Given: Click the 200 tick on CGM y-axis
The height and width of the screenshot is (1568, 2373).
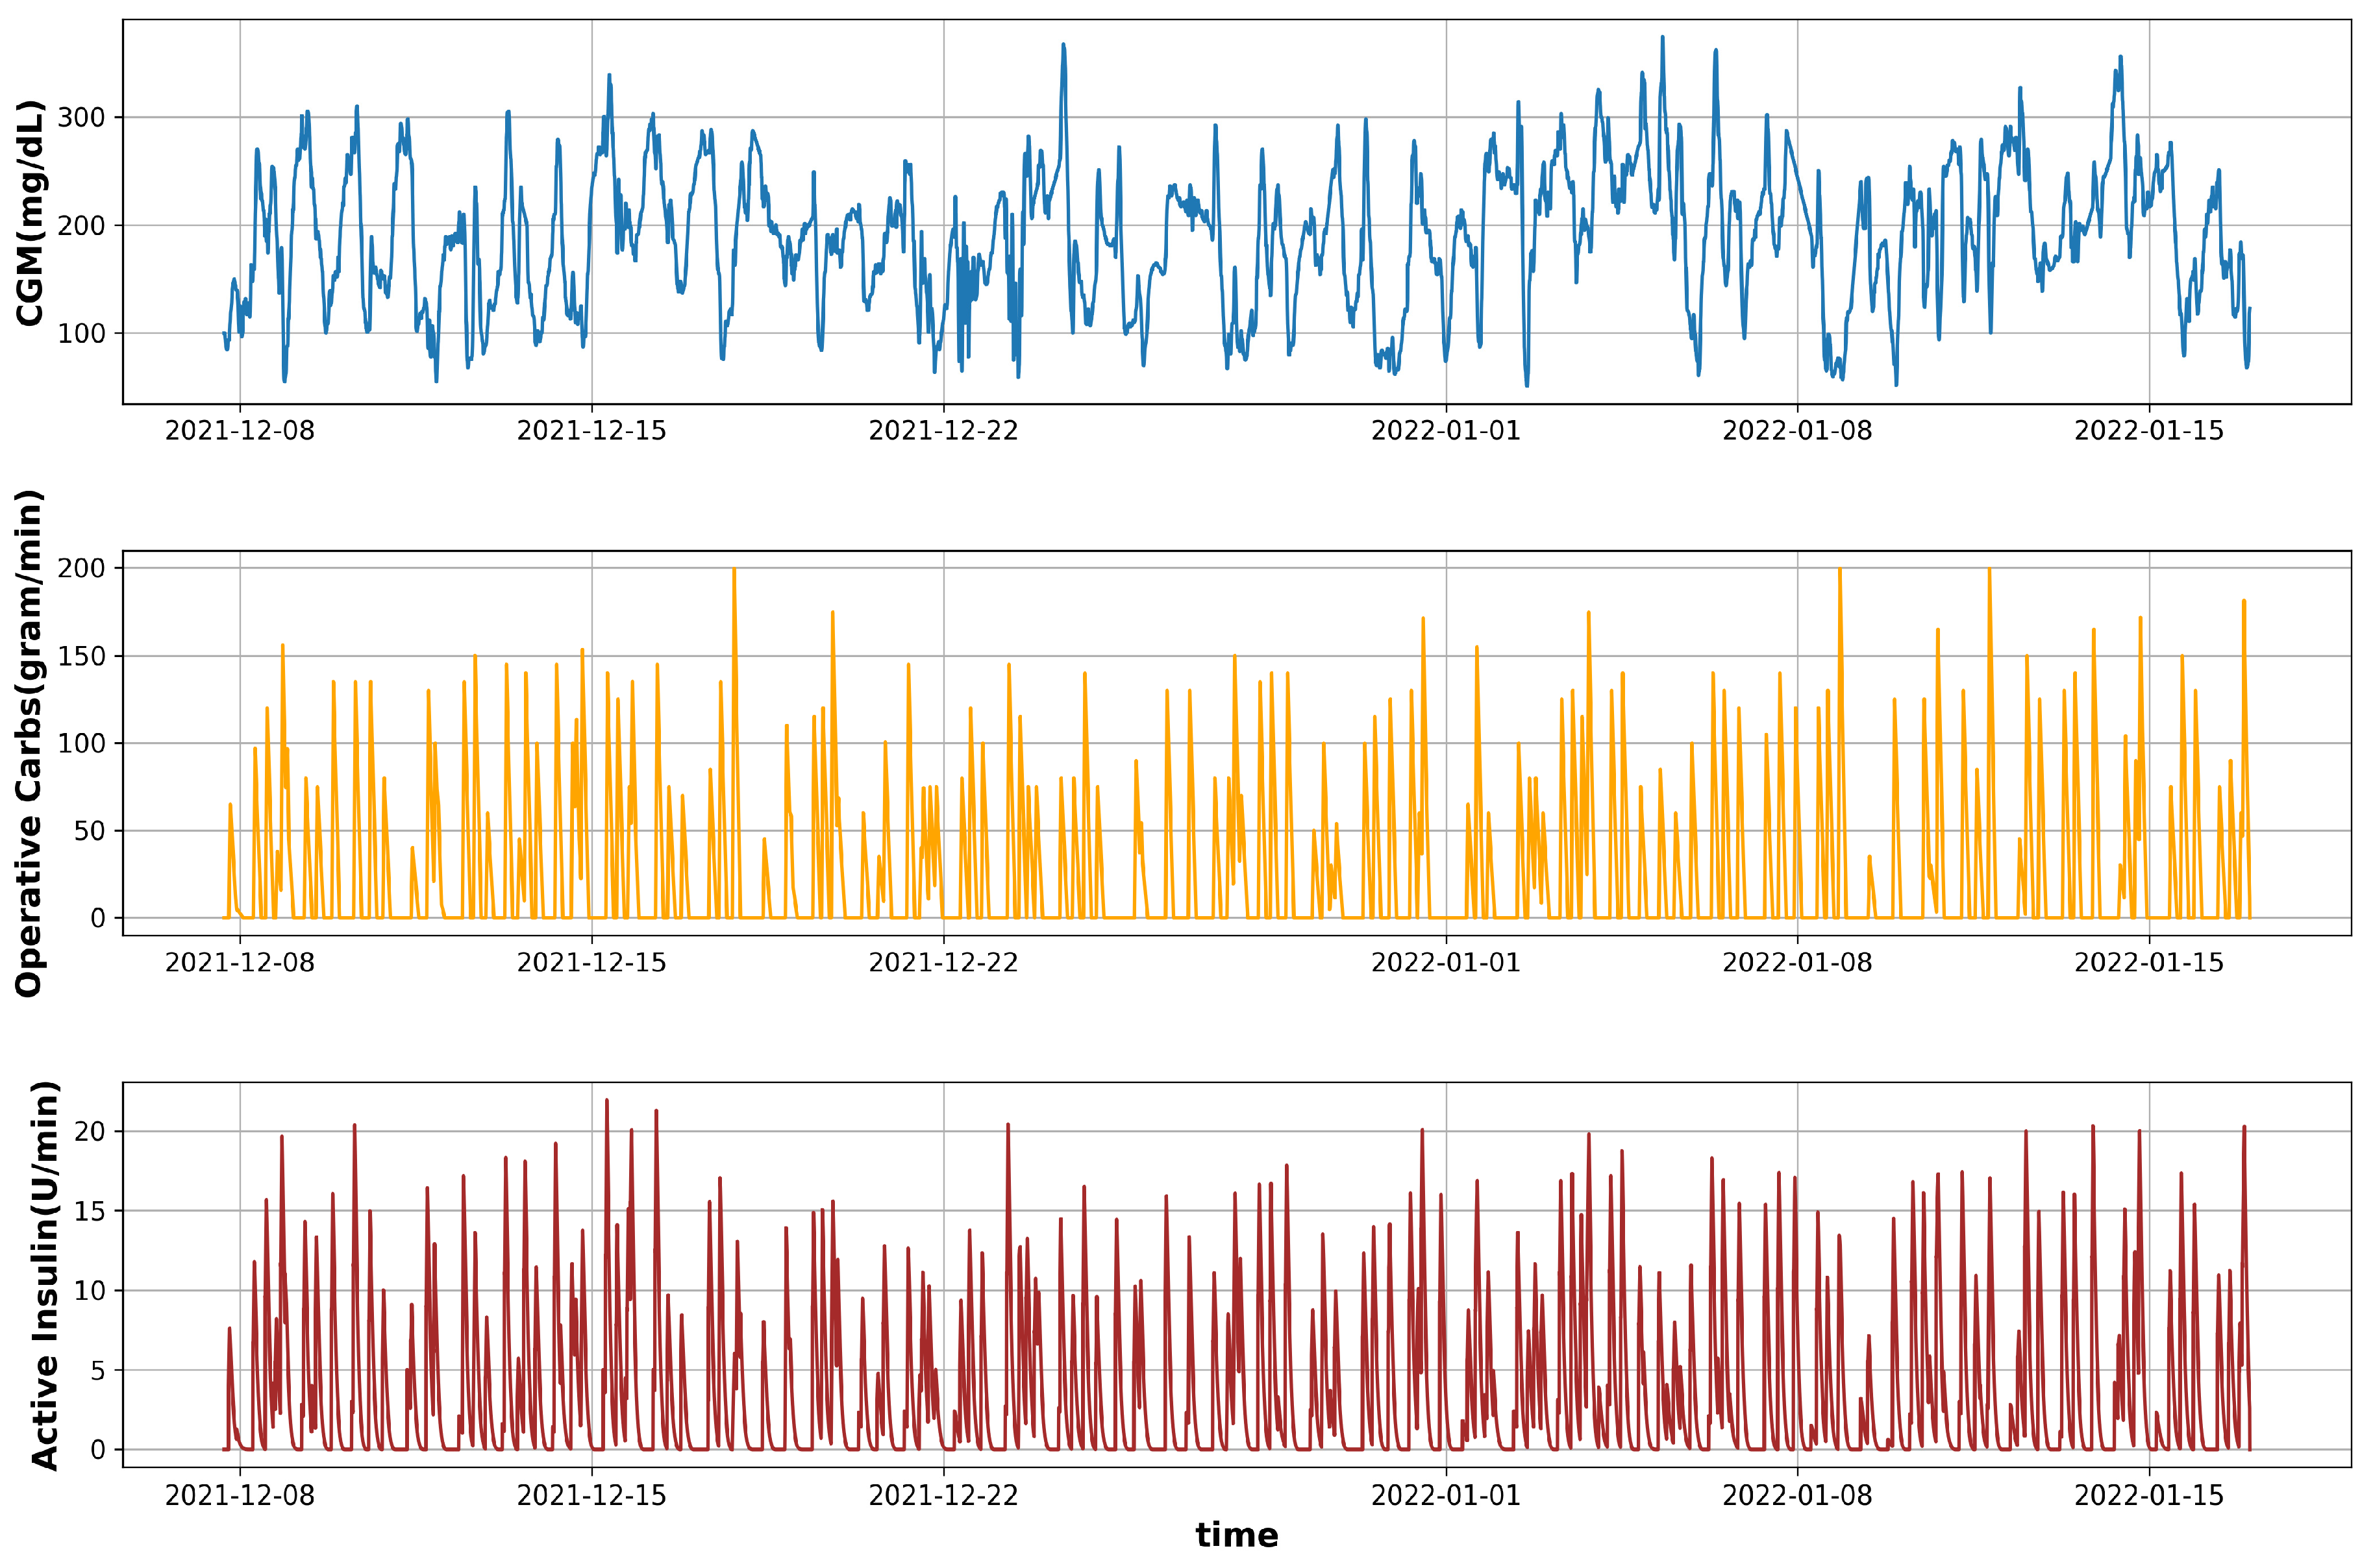Looking at the screenshot, I should [x=81, y=226].
